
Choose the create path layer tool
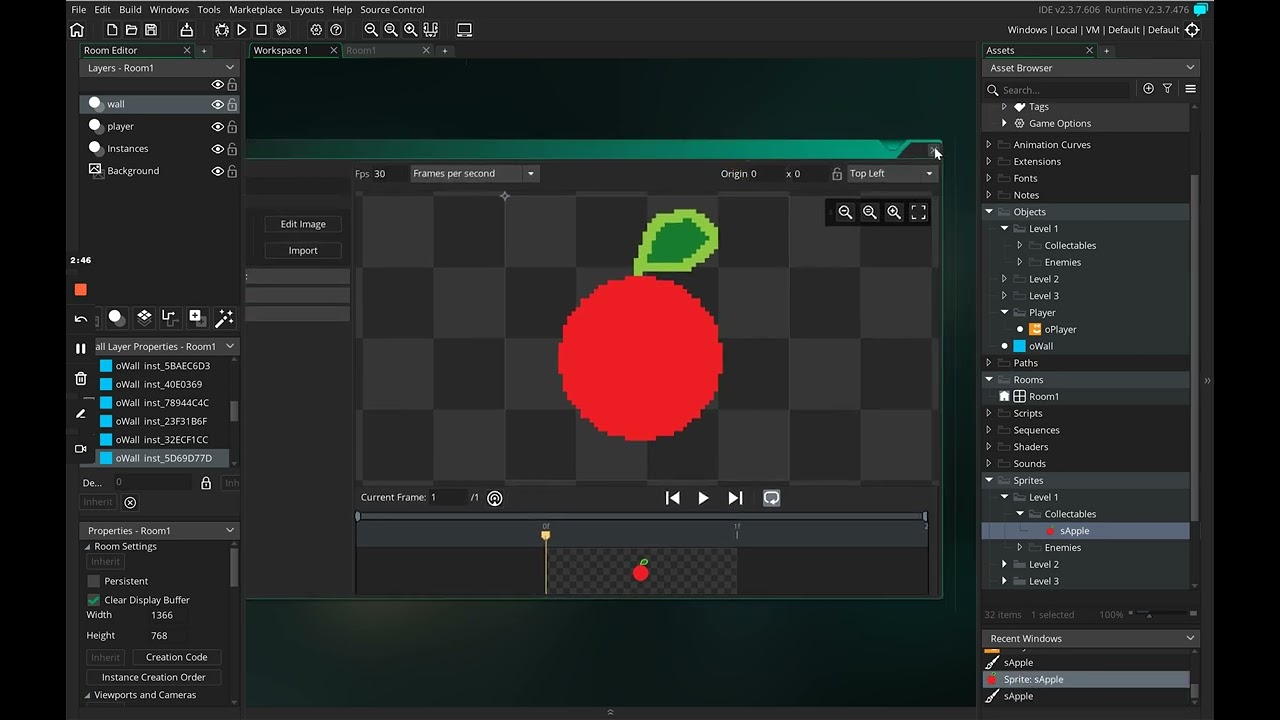pos(169,317)
